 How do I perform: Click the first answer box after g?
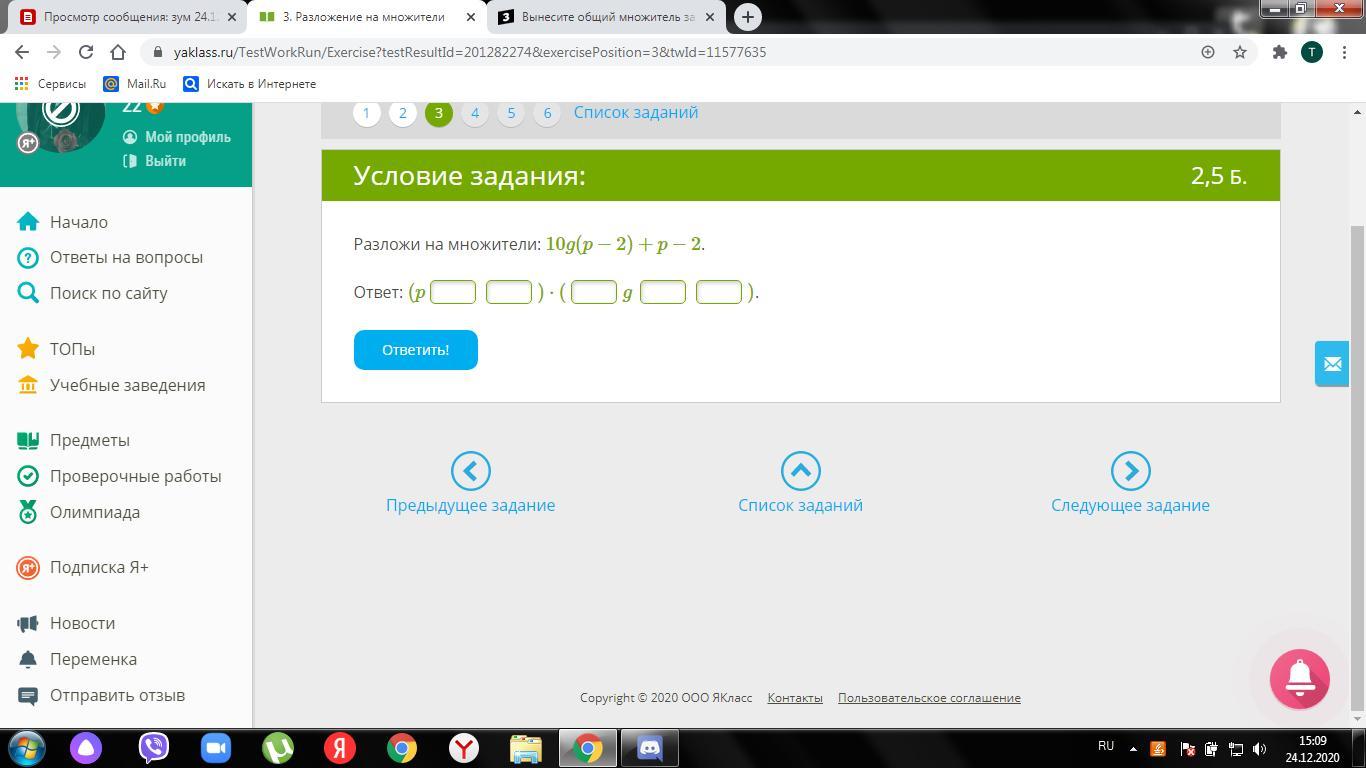tap(663, 292)
